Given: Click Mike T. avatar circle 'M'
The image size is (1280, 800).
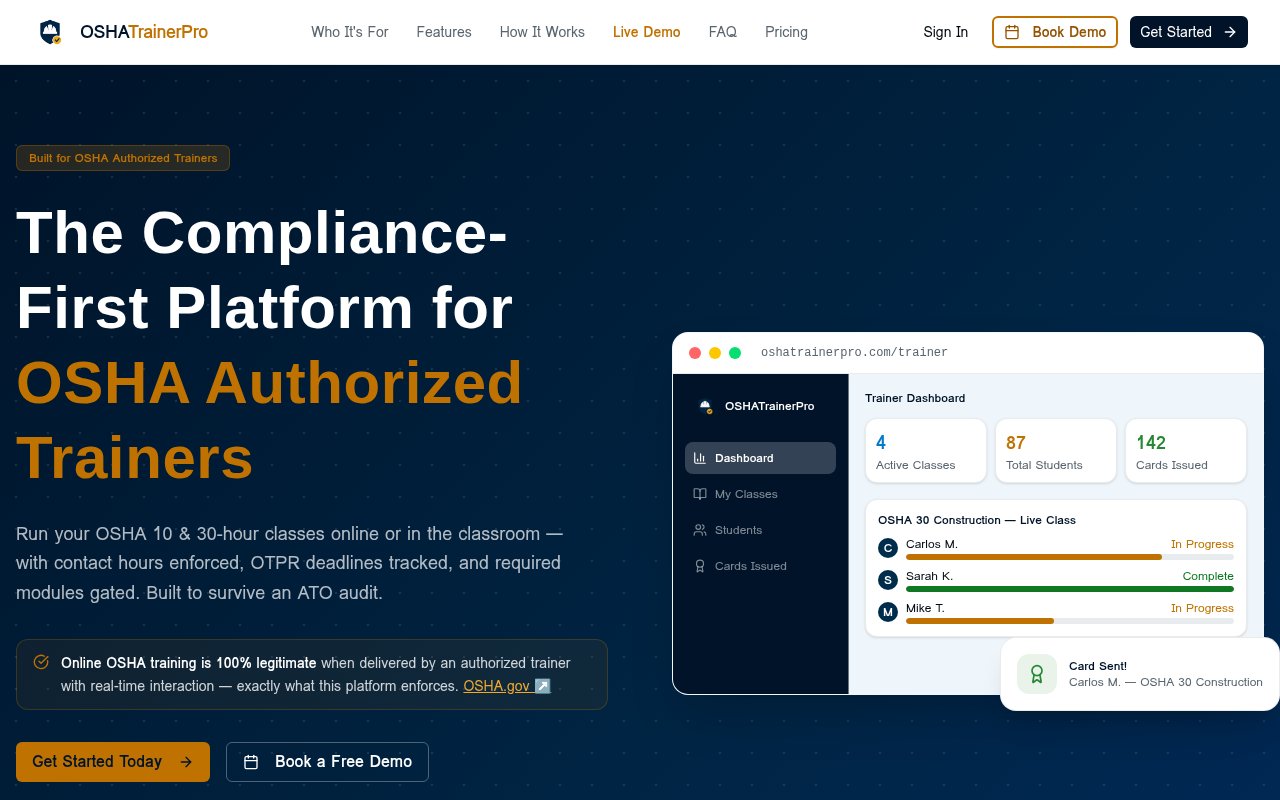Looking at the screenshot, I should tap(888, 612).
